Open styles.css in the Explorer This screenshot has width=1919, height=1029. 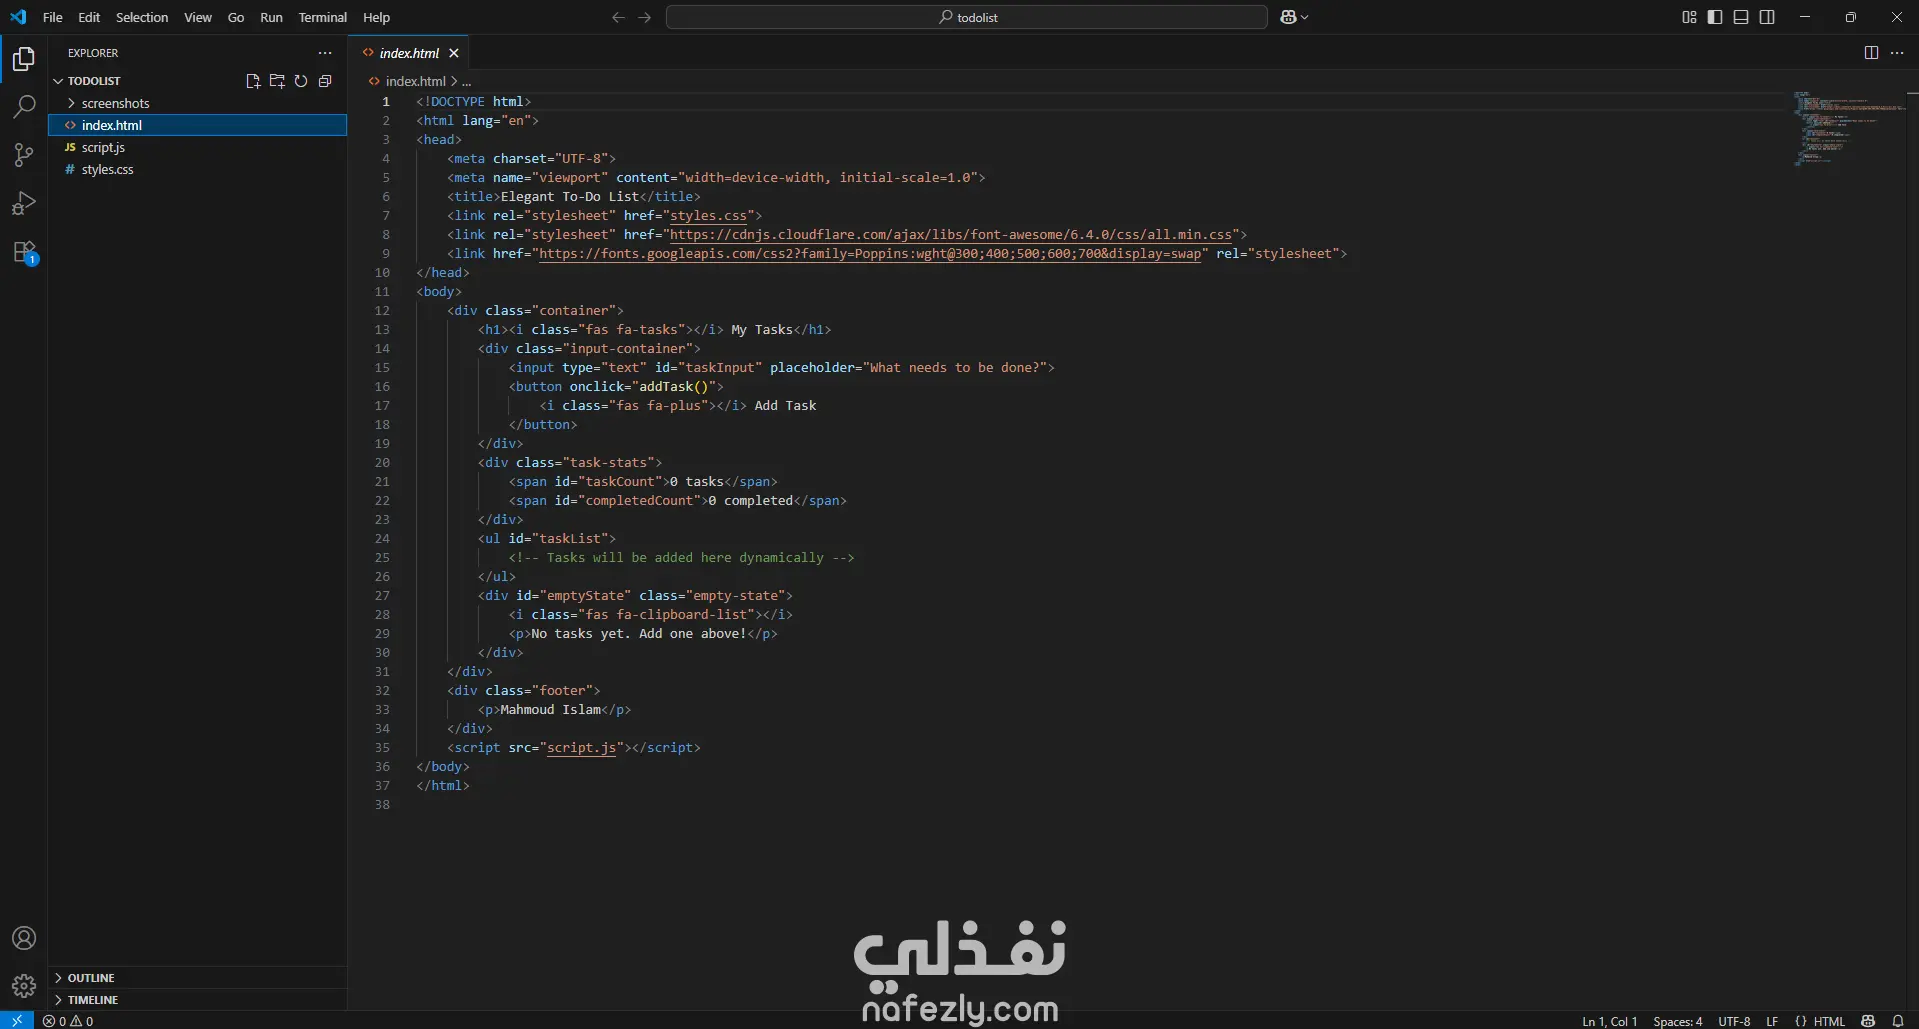(x=107, y=169)
